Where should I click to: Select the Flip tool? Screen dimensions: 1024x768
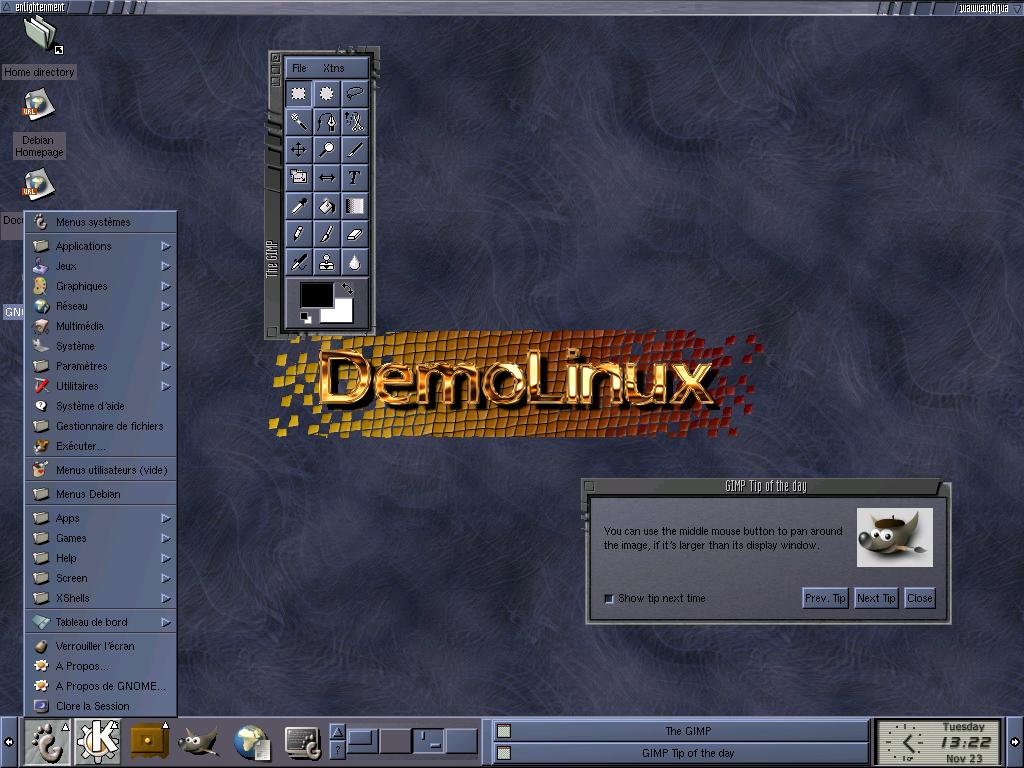click(327, 178)
